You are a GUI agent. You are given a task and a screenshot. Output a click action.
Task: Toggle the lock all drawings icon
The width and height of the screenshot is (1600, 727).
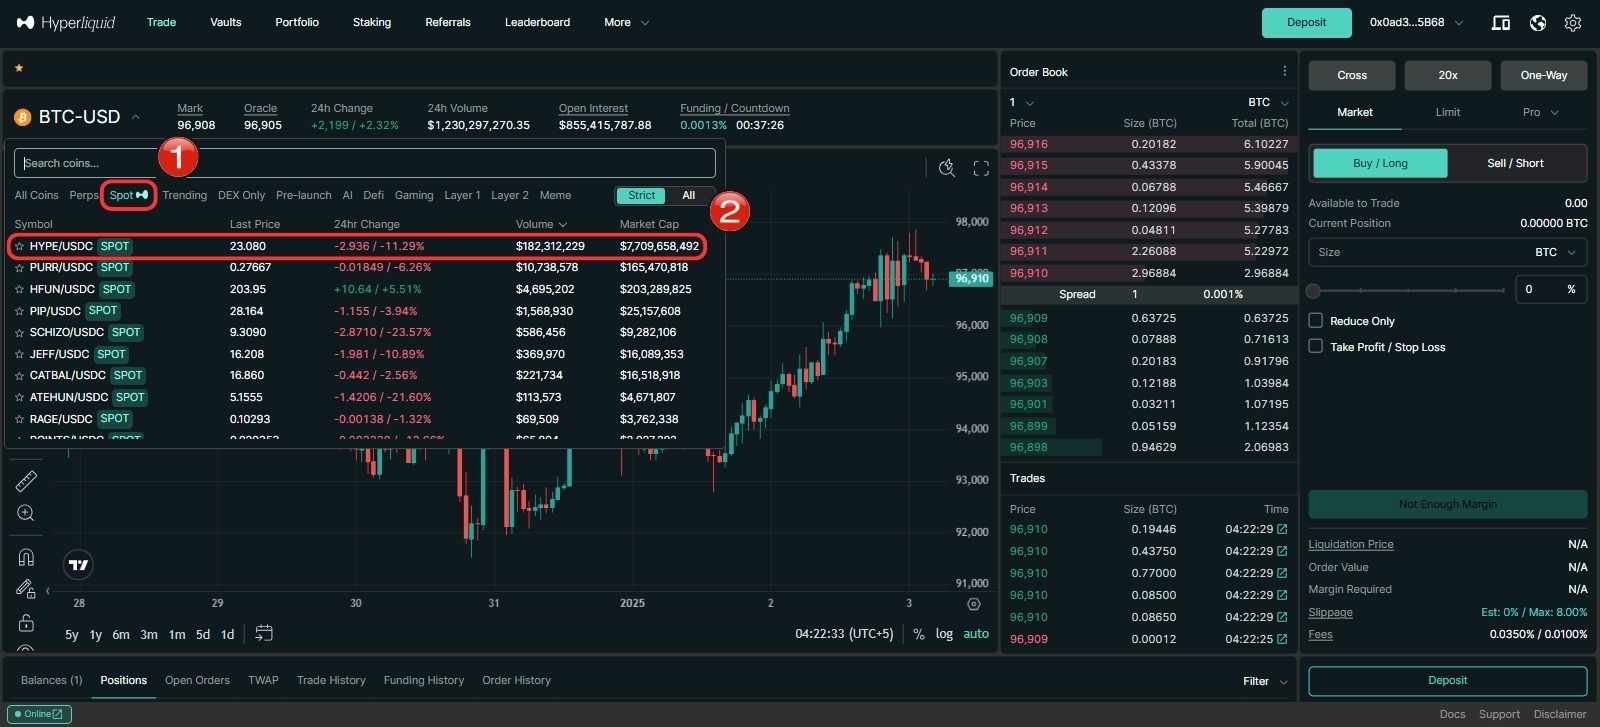(26, 622)
